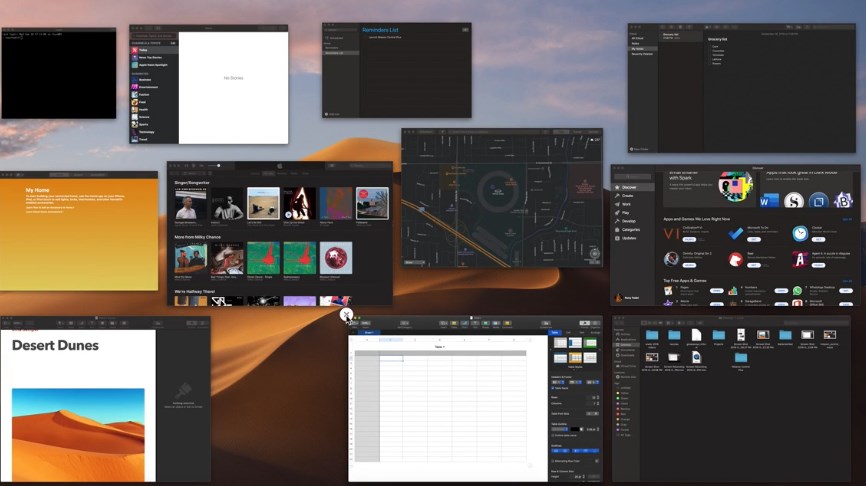Open News Top Stories channel
The image size is (866, 486).
(154, 57)
